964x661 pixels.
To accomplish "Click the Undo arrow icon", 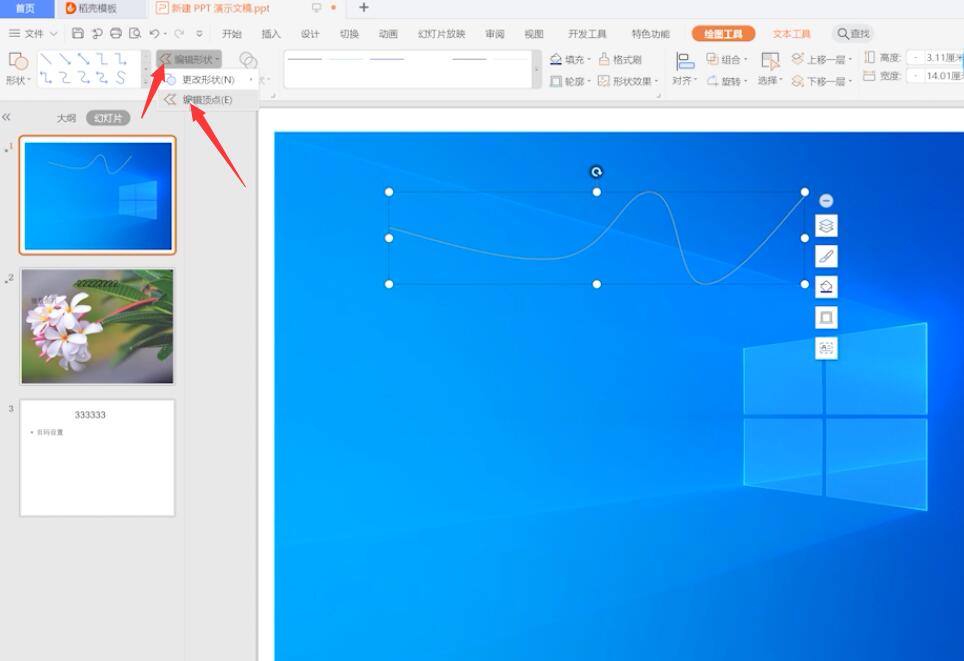I will click(x=154, y=33).
